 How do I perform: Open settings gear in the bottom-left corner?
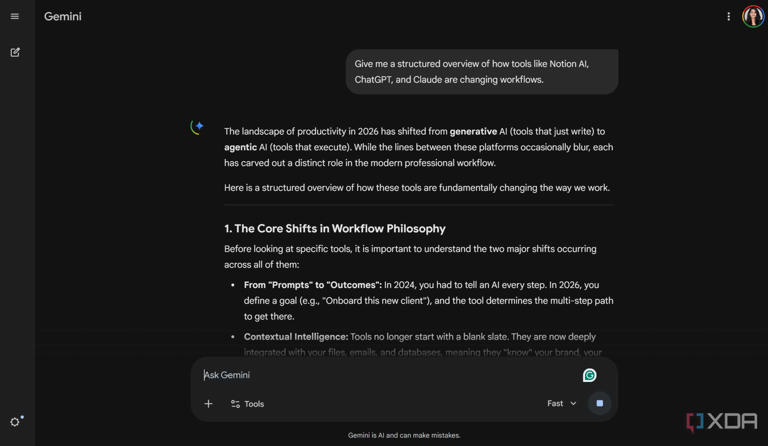pos(15,422)
